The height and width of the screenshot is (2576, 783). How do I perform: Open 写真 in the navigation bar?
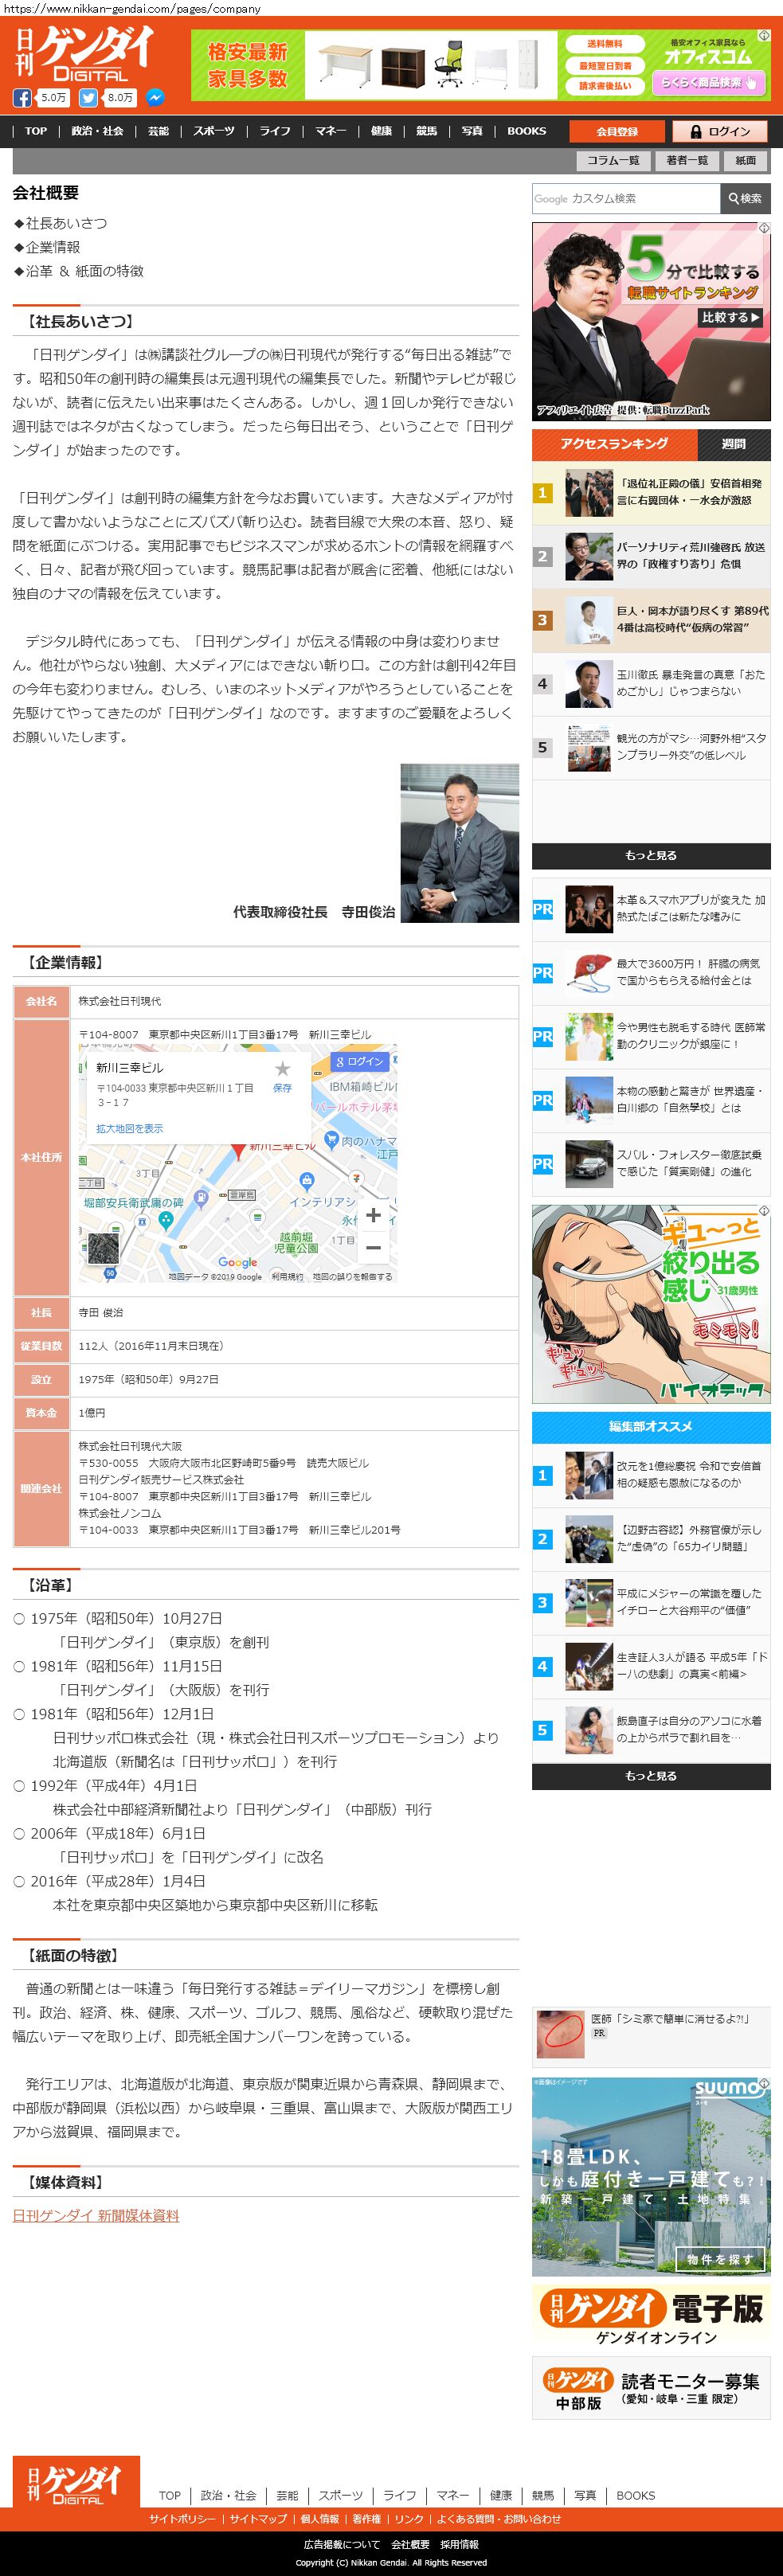coord(472,131)
